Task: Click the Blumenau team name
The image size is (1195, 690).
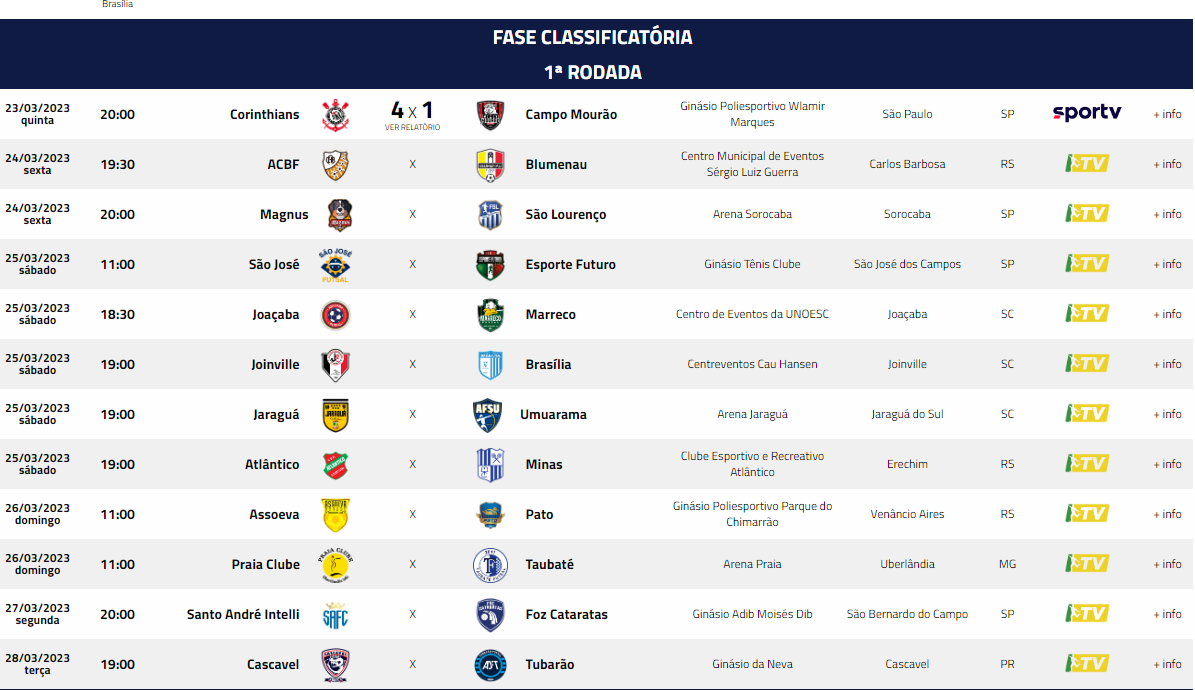Action: click(x=556, y=164)
